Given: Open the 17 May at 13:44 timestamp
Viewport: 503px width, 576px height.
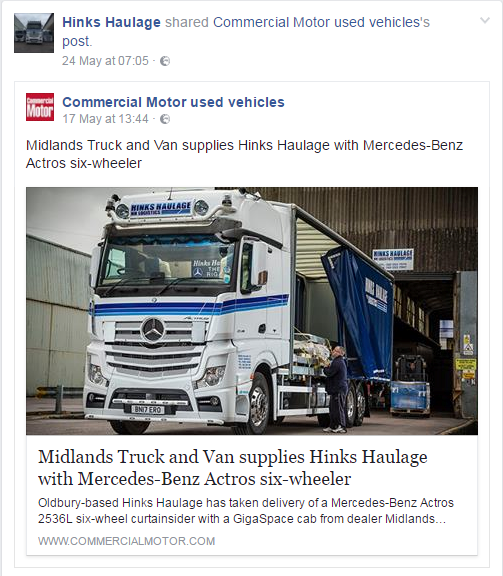Looking at the screenshot, I should tap(105, 119).
